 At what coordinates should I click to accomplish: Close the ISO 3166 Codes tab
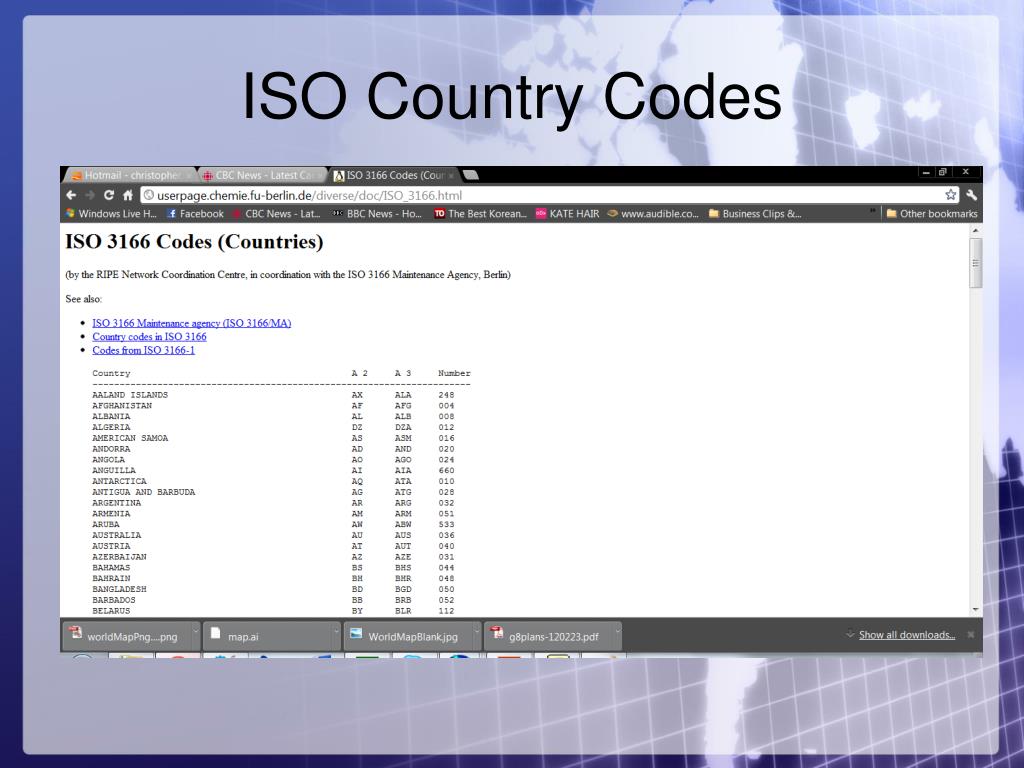(451, 176)
